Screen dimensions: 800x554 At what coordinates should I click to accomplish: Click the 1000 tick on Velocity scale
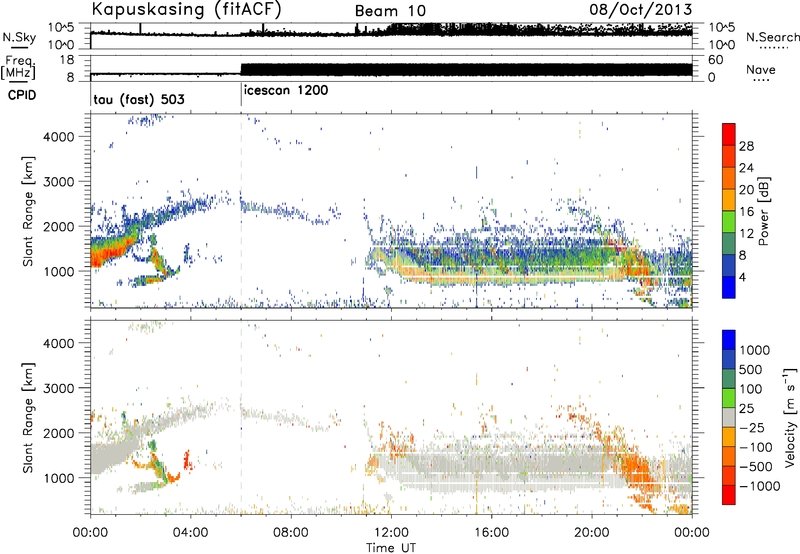(755, 350)
